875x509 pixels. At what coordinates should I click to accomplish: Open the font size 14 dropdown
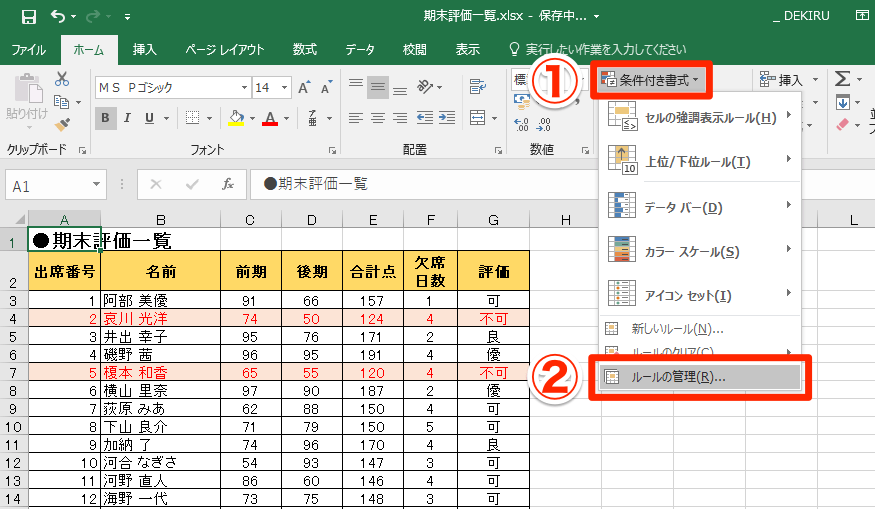point(284,88)
